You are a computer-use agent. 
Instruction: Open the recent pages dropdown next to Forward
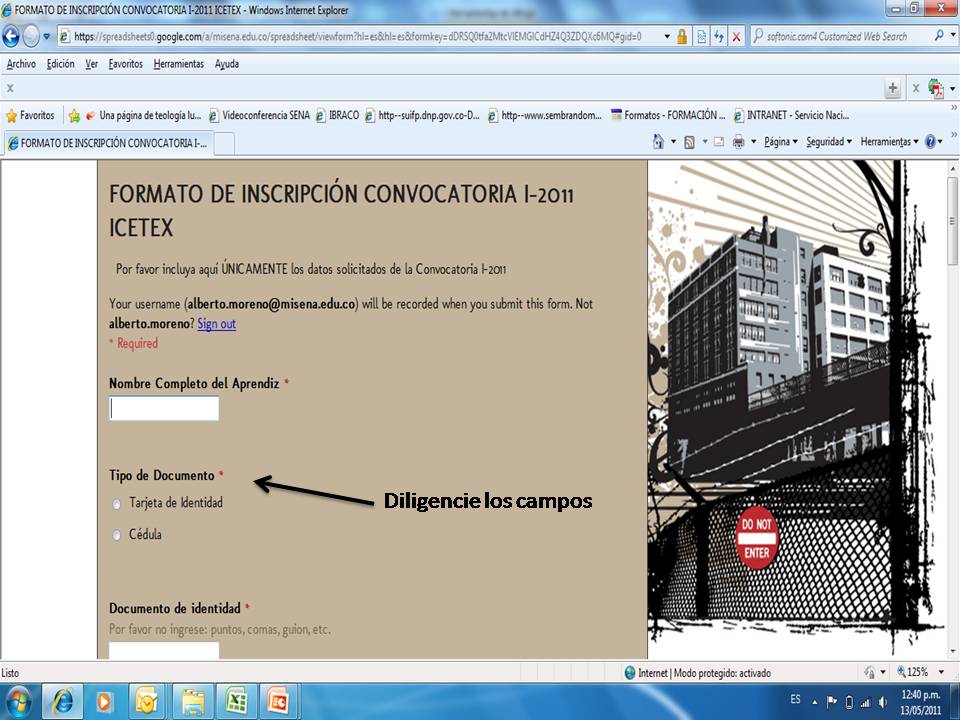pos(47,37)
